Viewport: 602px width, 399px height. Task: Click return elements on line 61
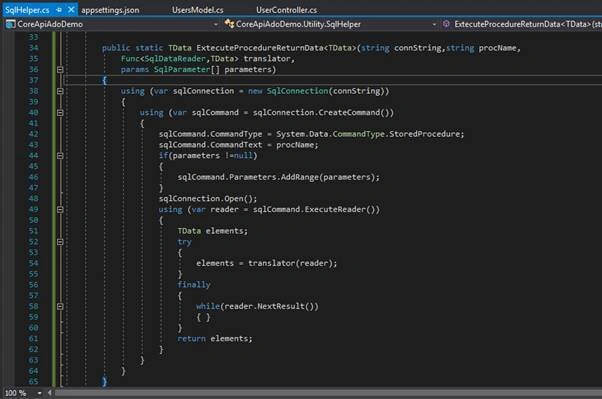click(215, 338)
